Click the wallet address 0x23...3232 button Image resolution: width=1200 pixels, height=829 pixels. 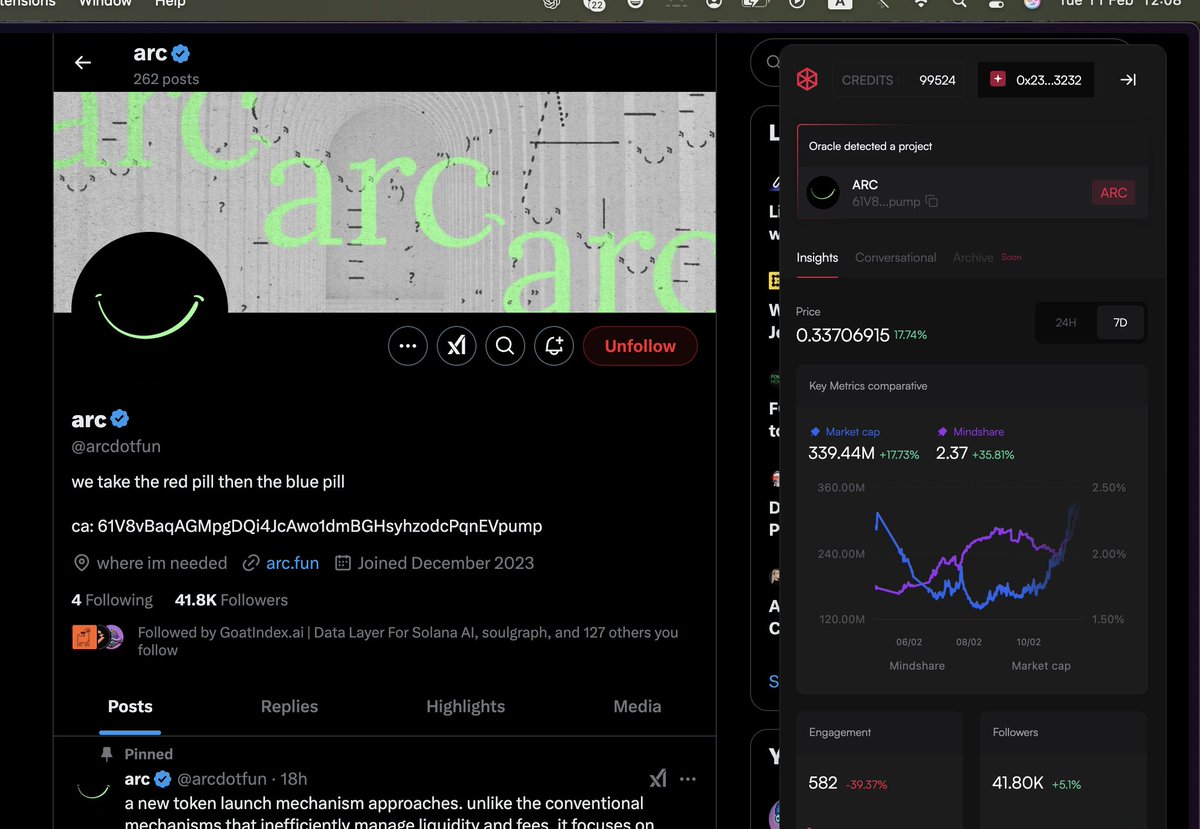1036,80
